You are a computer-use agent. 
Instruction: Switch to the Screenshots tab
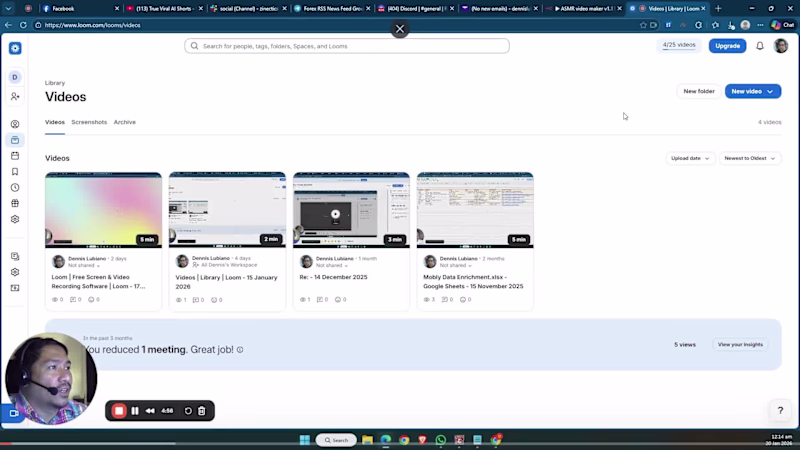point(89,122)
